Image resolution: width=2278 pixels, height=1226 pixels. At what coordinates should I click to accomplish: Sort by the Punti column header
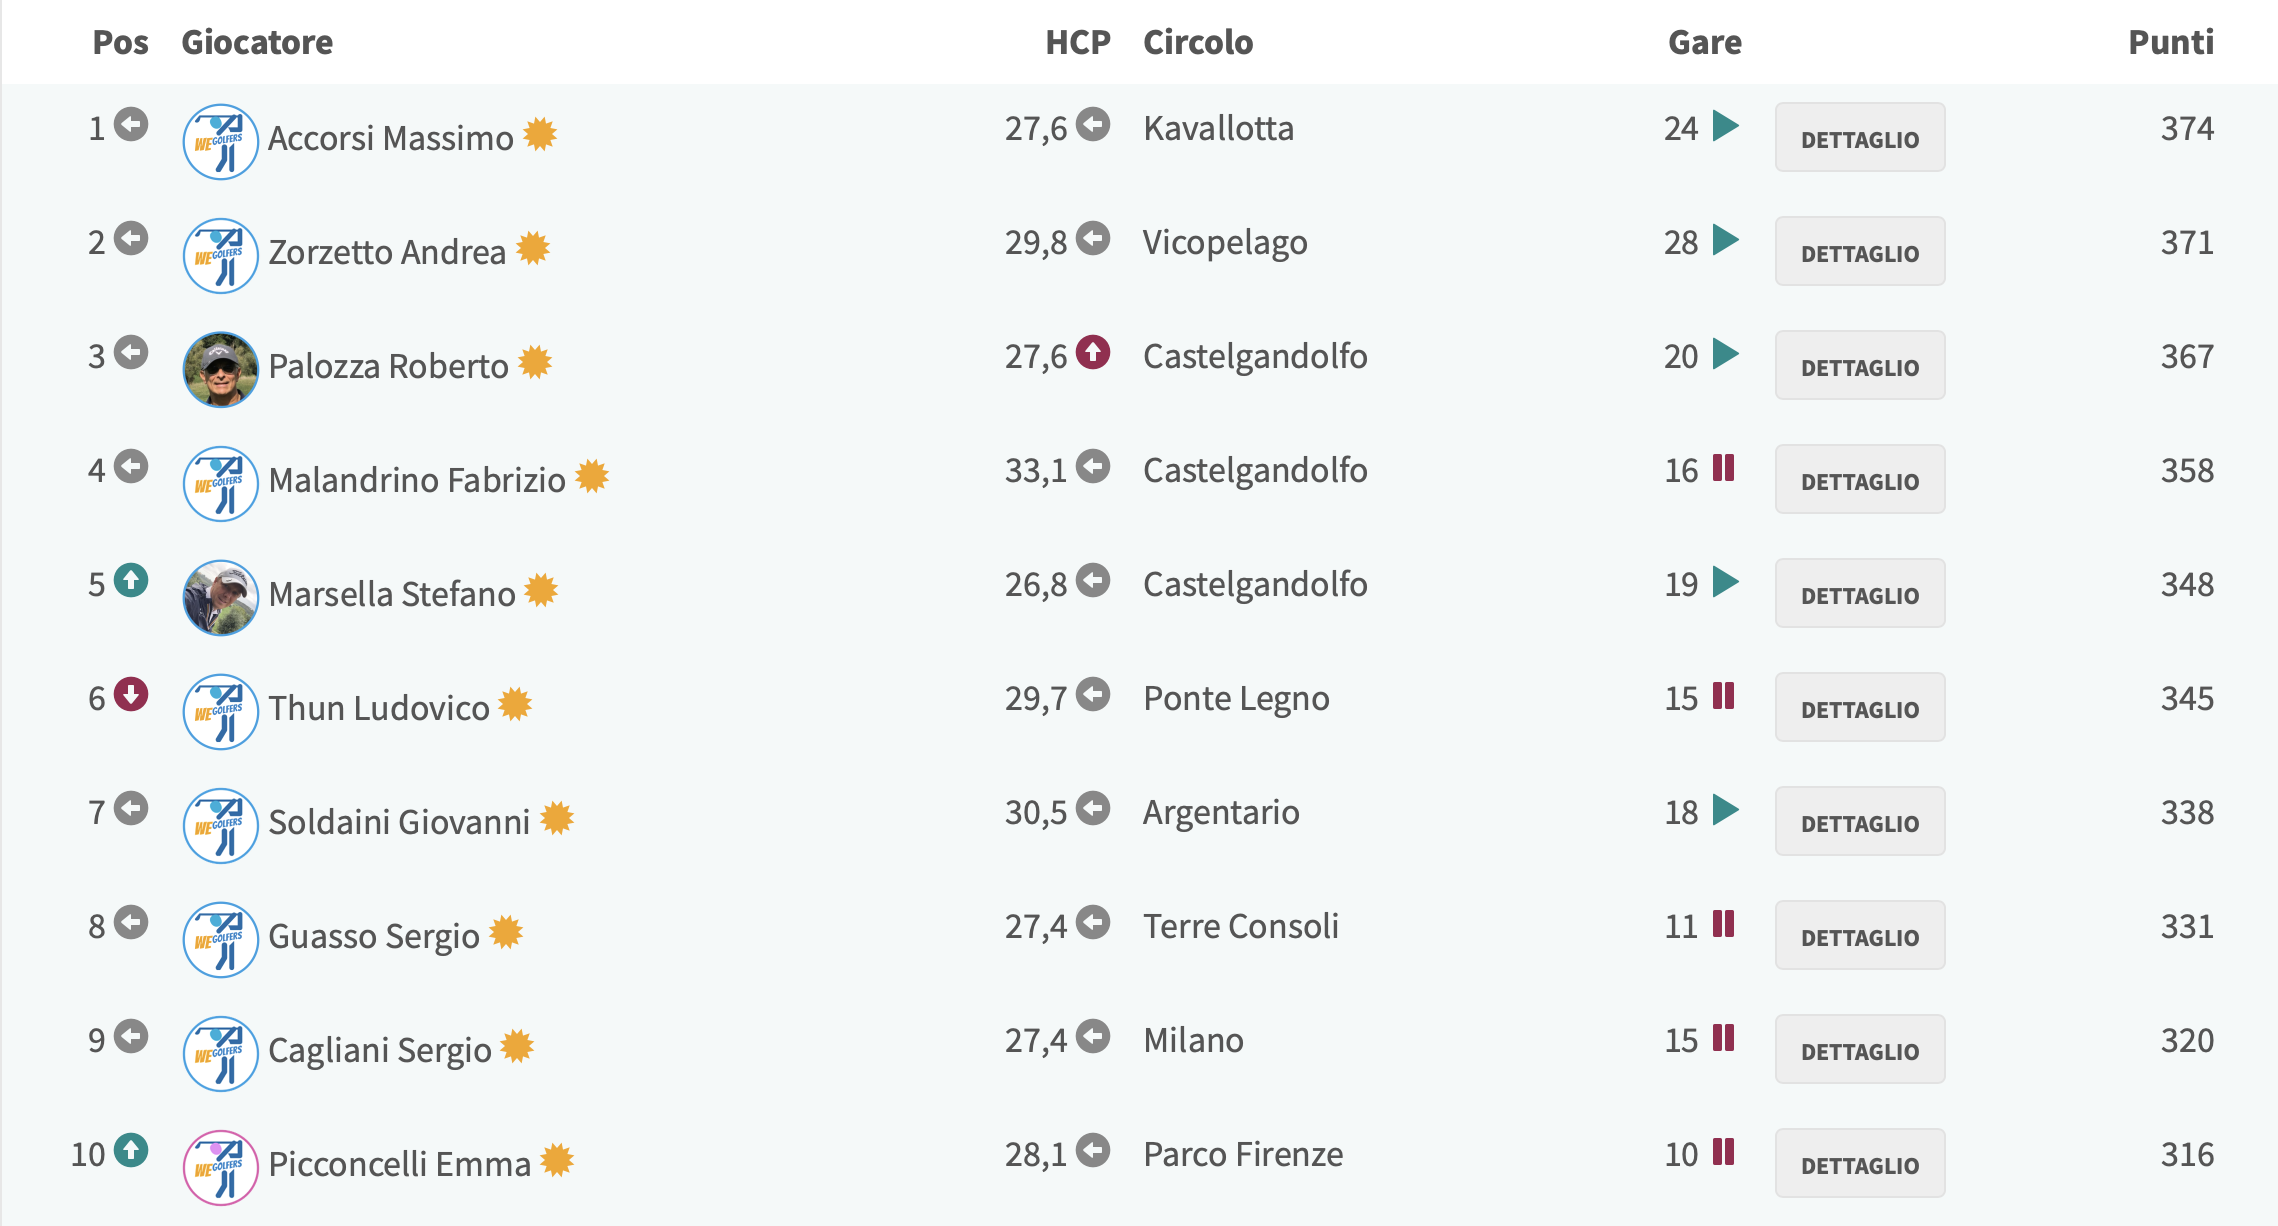click(2170, 42)
